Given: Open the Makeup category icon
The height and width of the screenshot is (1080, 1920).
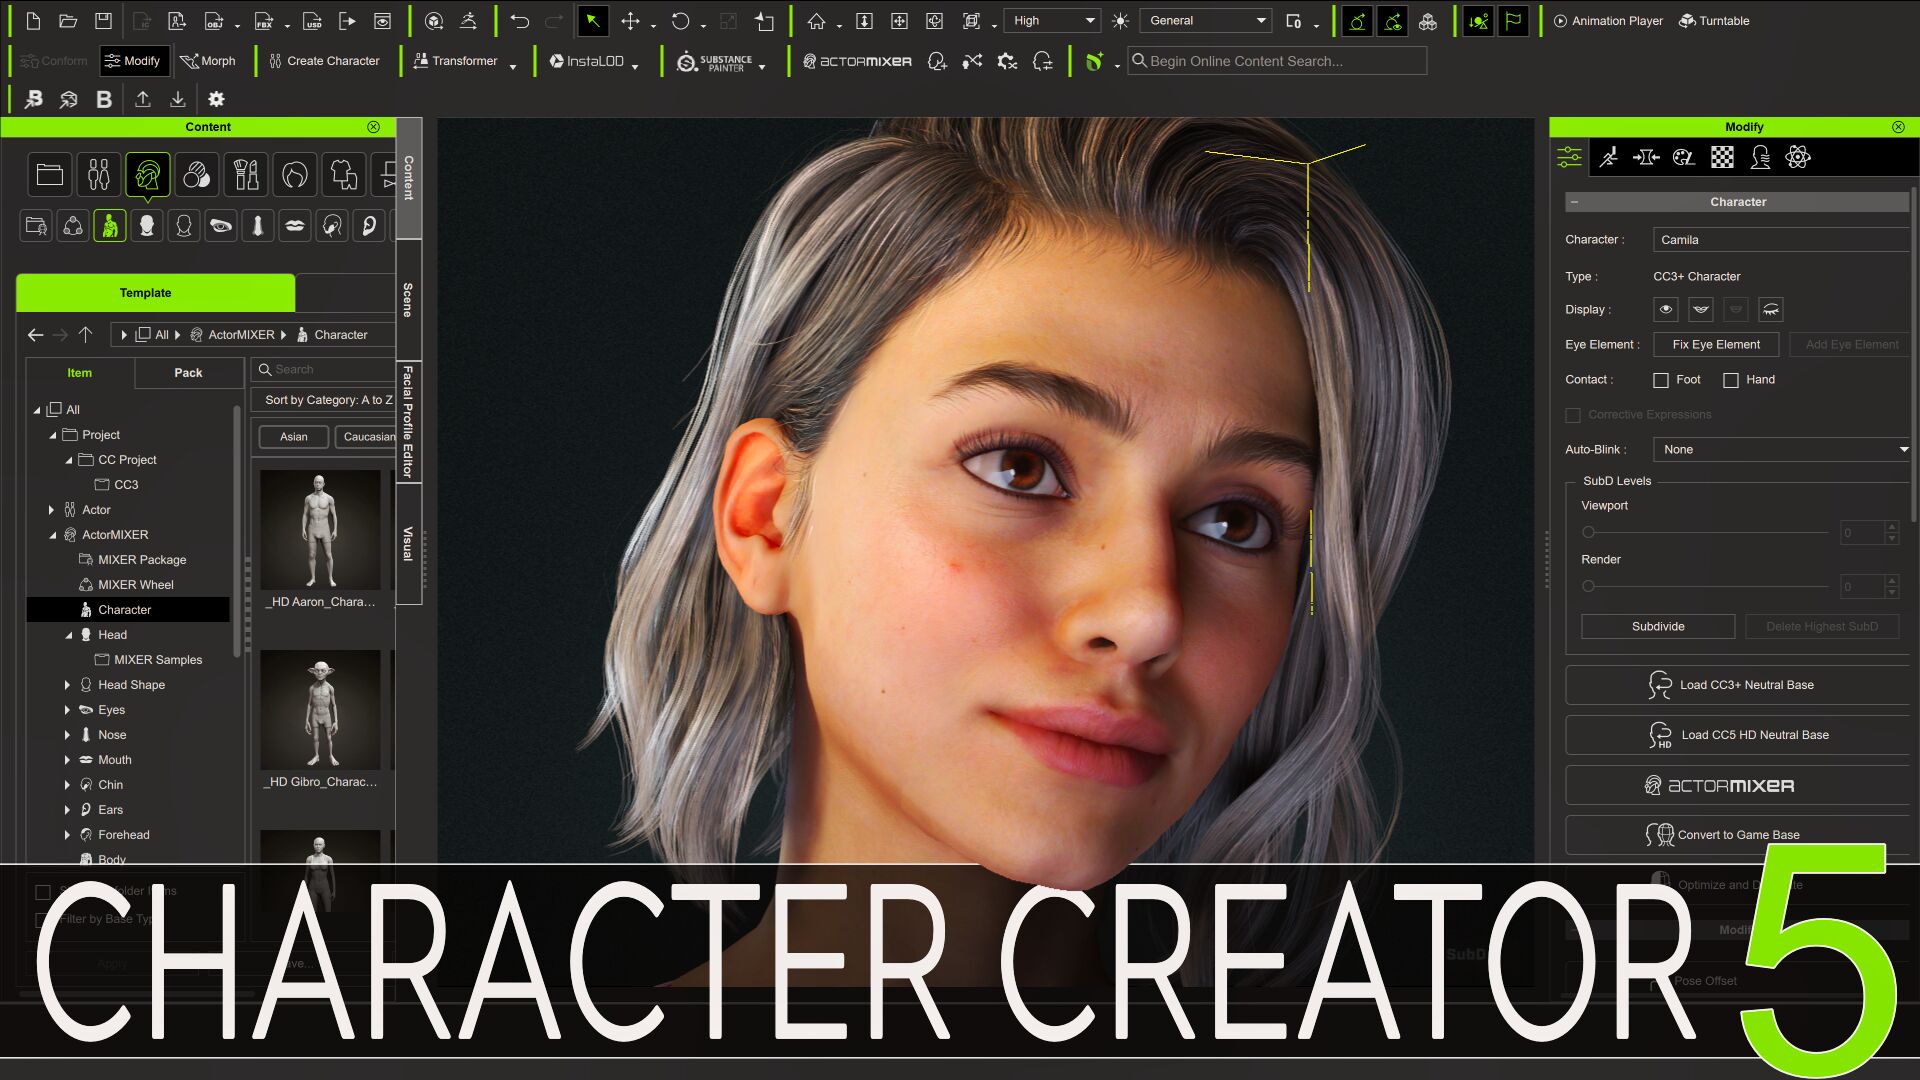Looking at the screenshot, I should pyautogui.click(x=246, y=174).
